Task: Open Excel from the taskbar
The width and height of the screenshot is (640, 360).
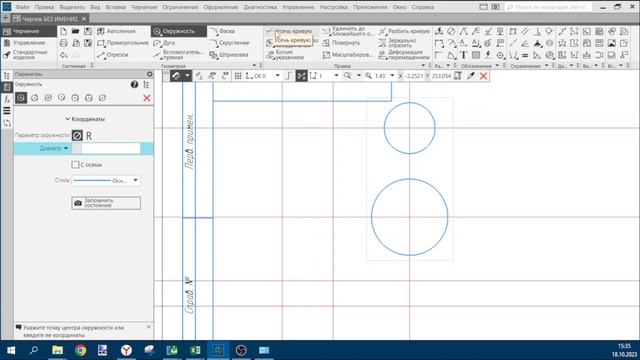Action: 195,350
